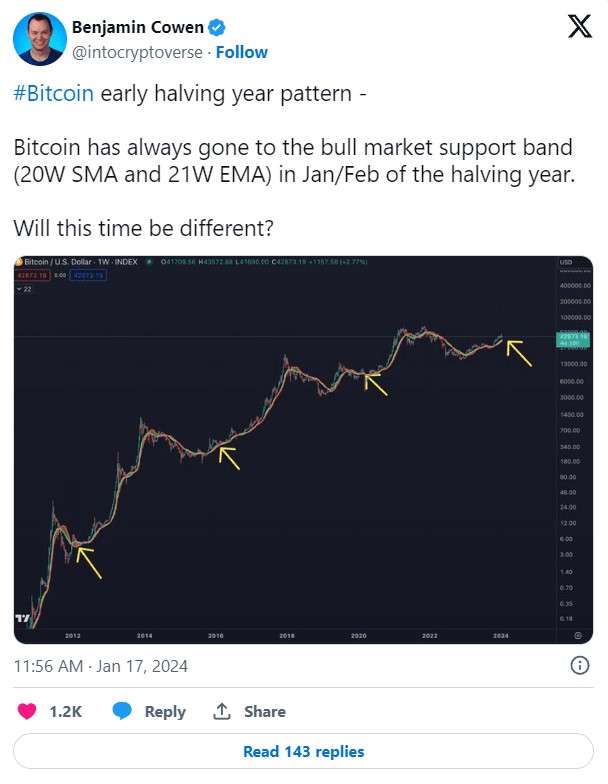This screenshot has height=784, width=608.
Task: Open the tweet info circle icon
Action: pyautogui.click(x=580, y=666)
